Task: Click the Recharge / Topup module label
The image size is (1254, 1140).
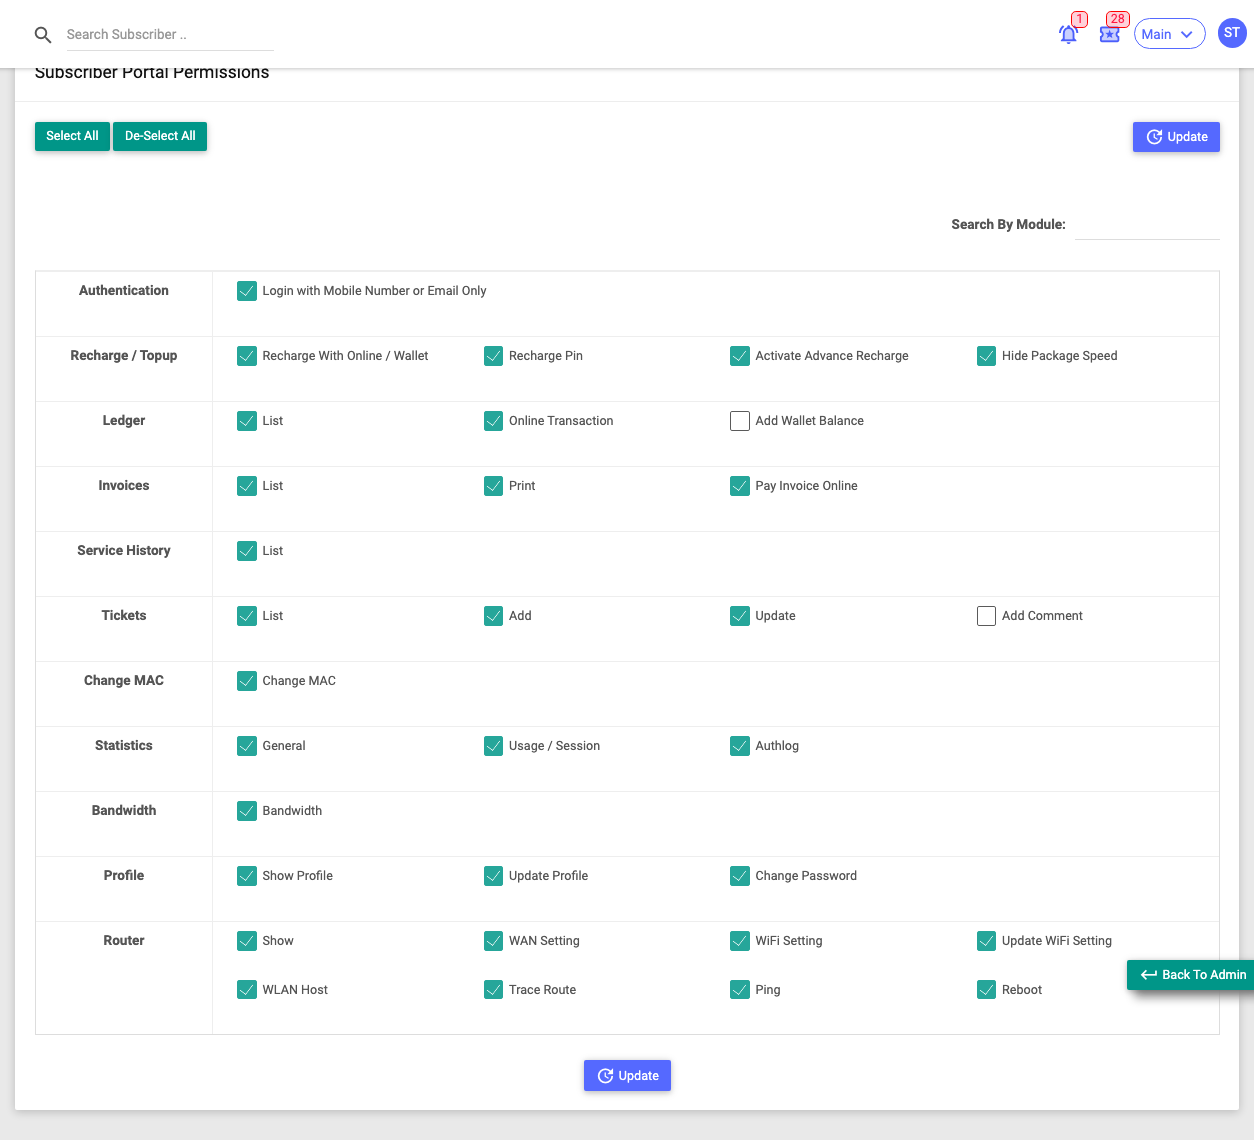Action: coord(124,356)
